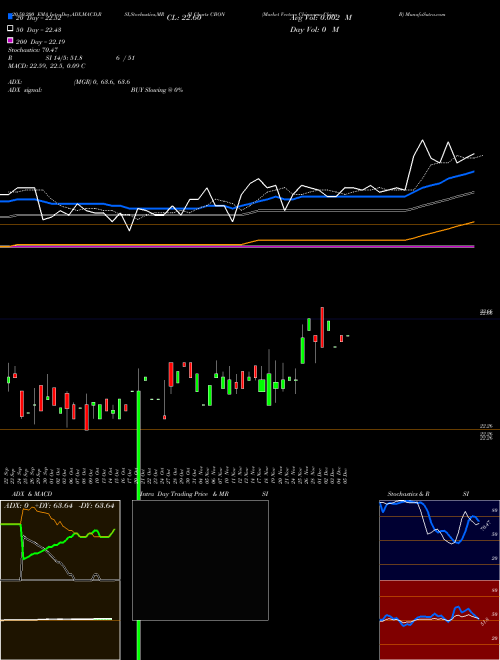Viewport: 500px width, 660px height.
Task: Click the '(MGR) 0, 63.6, 63.6' ADX values
Action: tap(102, 82)
